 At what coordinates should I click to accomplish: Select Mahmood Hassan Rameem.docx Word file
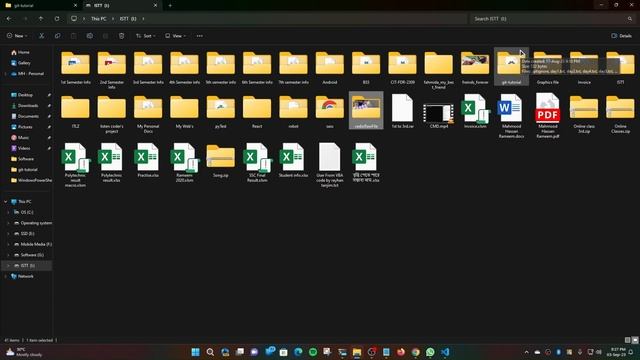(x=511, y=116)
